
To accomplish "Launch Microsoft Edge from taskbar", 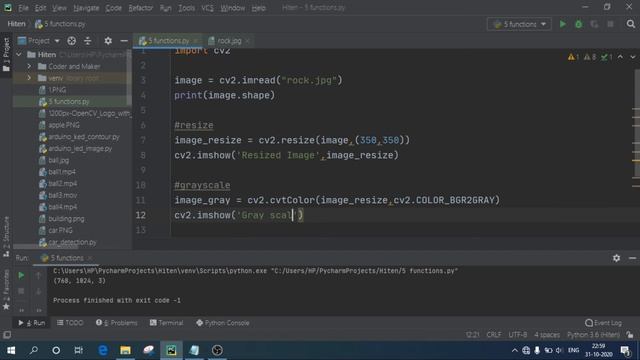I will tap(103, 350).
